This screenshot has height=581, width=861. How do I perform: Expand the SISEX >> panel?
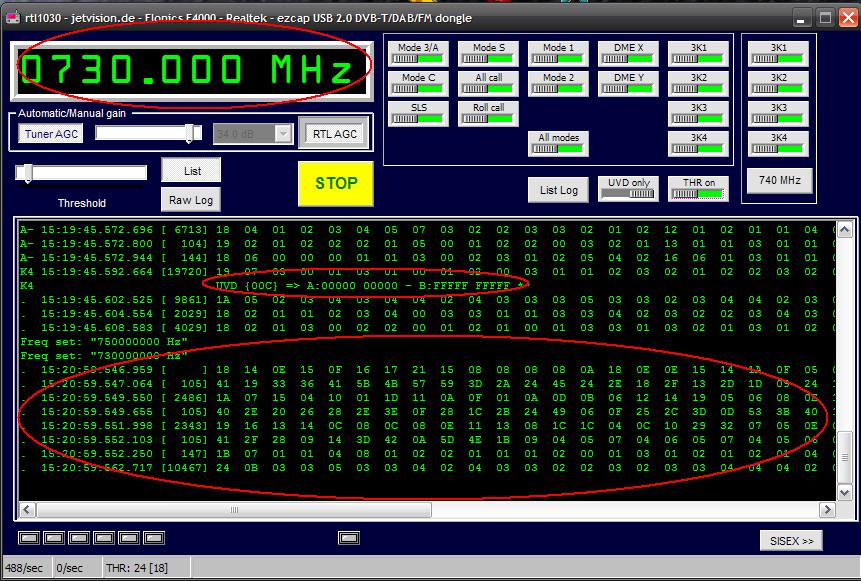tap(790, 540)
